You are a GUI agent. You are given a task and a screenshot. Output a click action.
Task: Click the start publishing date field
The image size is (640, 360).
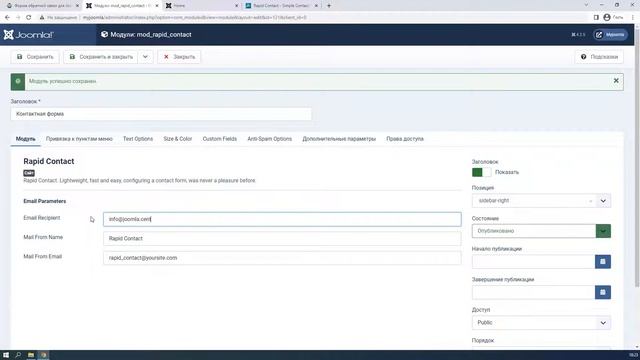tap(533, 262)
